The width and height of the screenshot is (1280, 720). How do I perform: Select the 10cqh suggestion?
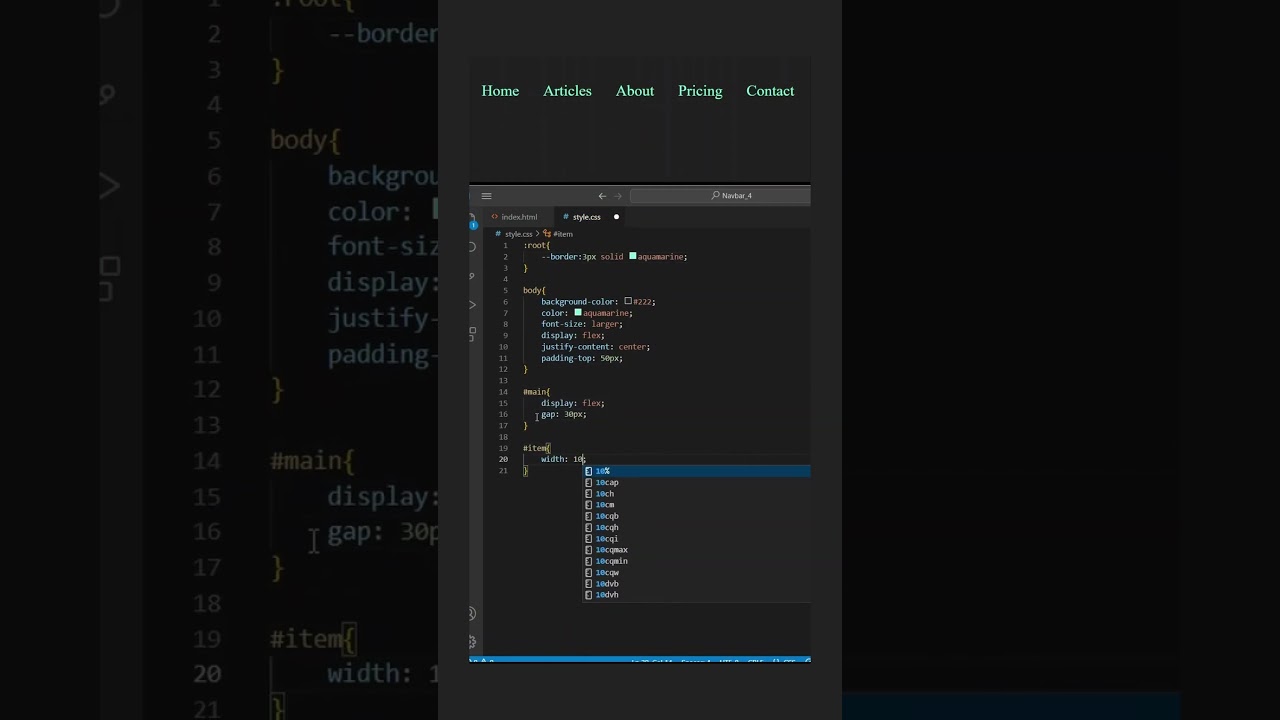(x=697, y=527)
